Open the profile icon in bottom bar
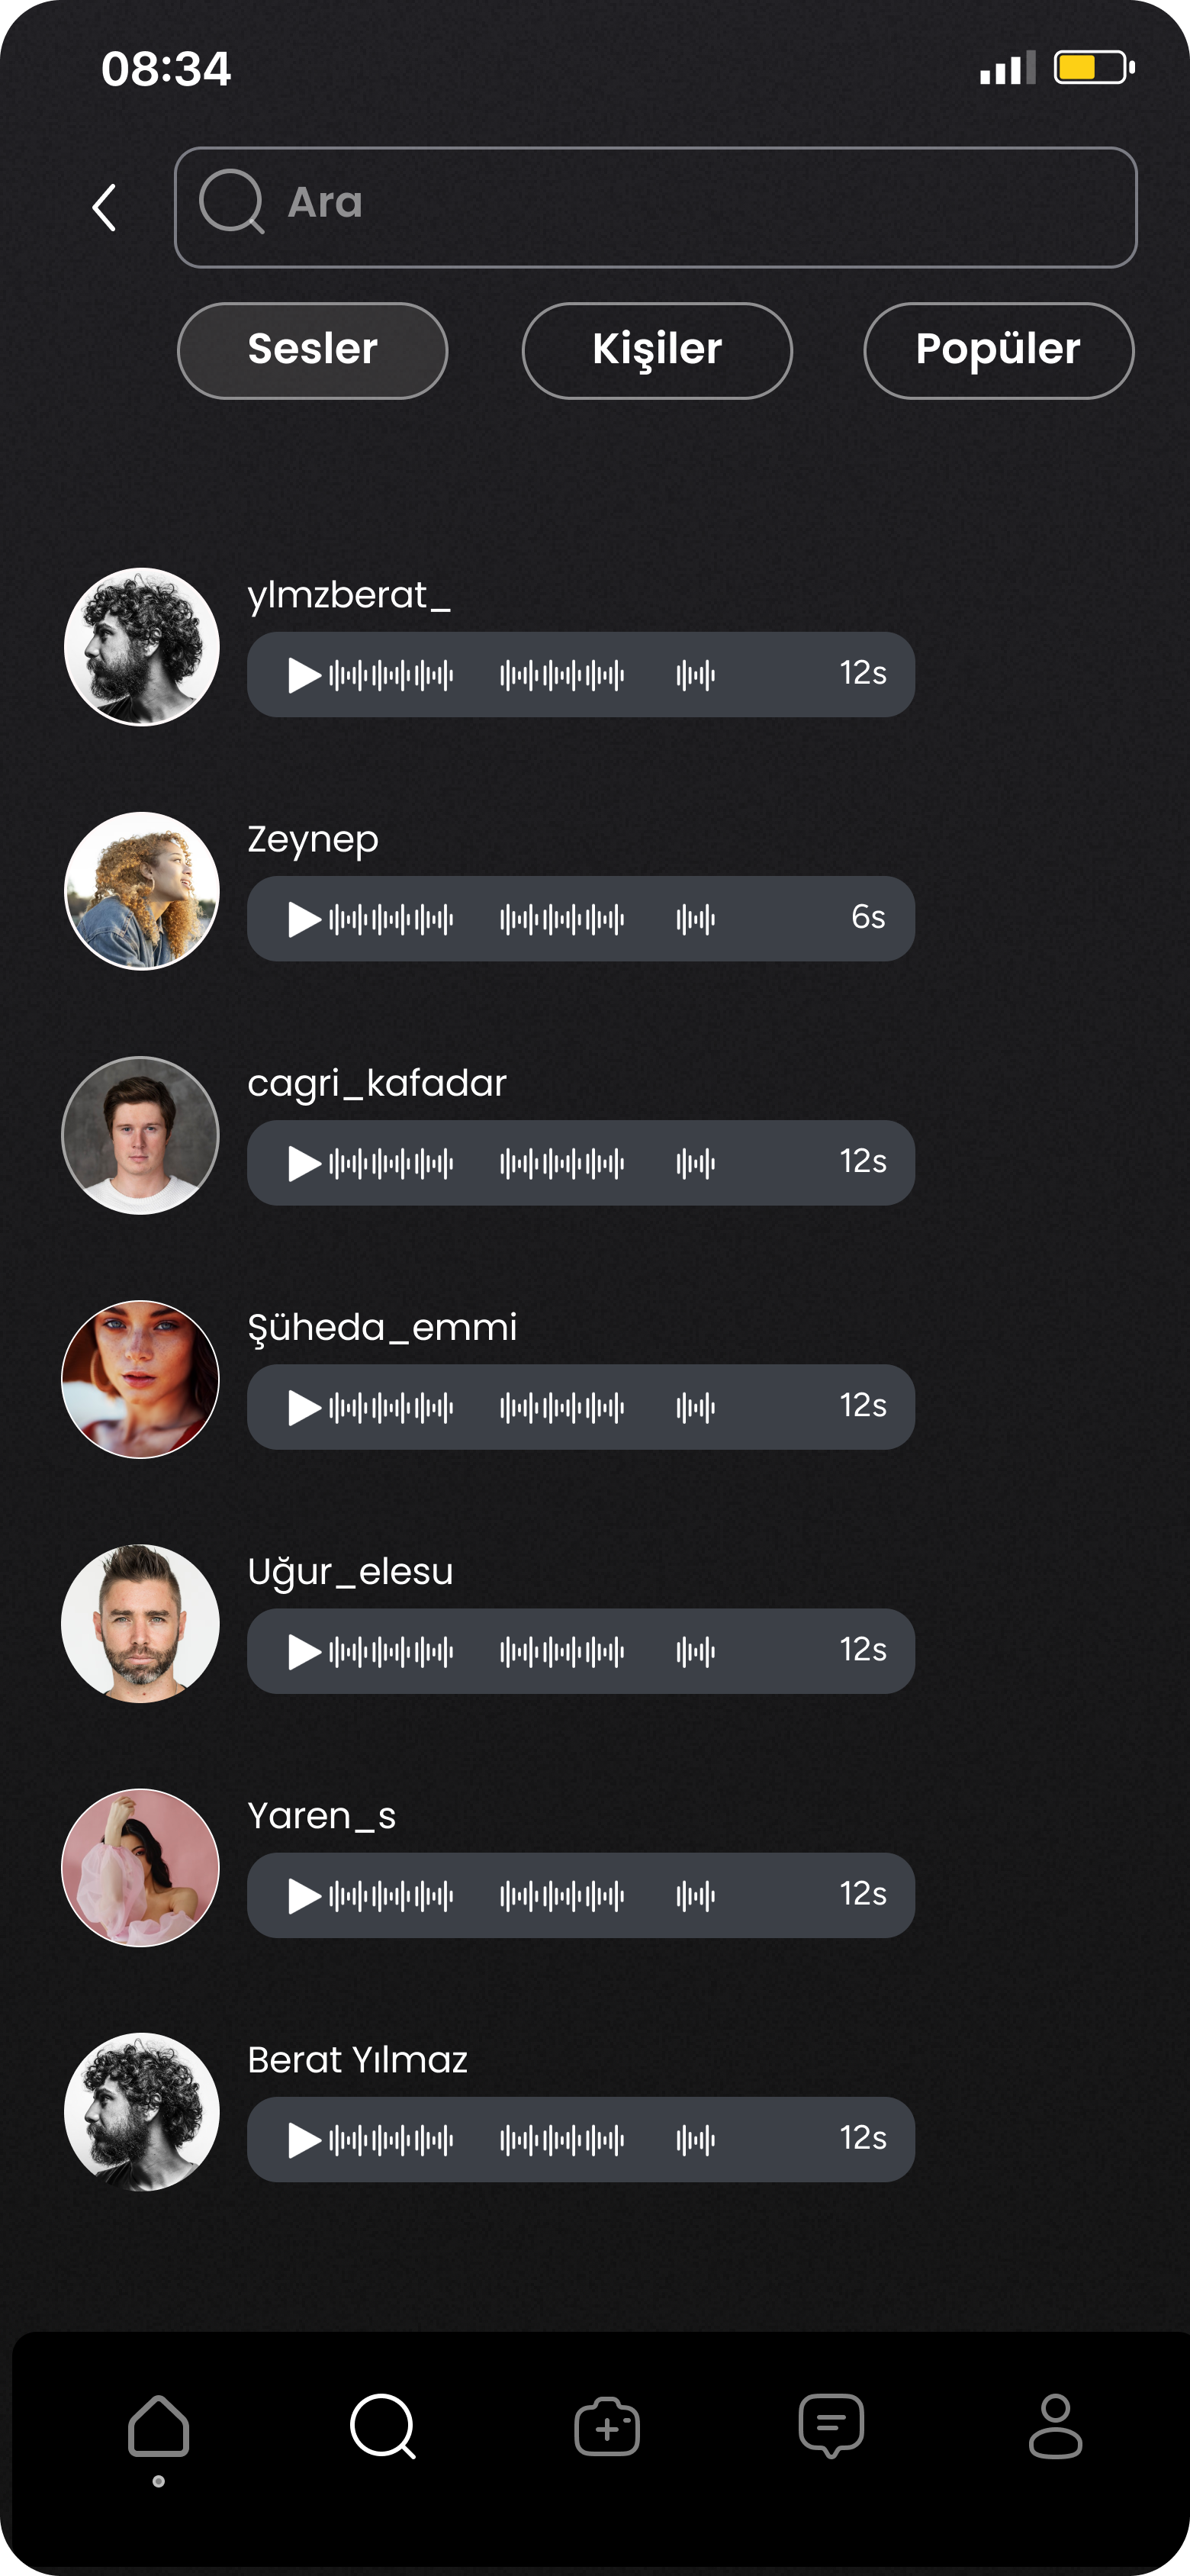Screen dimensions: 1190x2576 [1055, 2426]
